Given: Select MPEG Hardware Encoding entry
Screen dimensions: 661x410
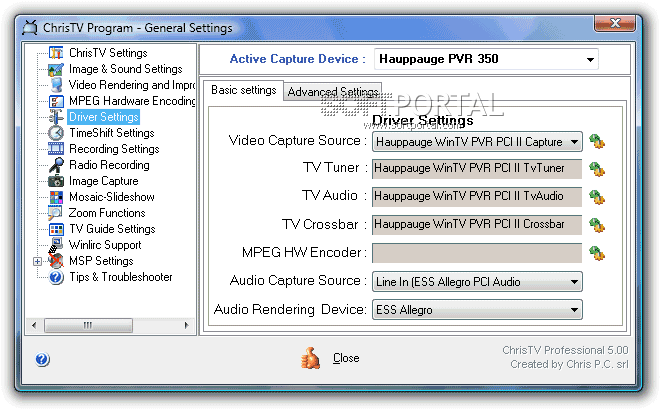Looking at the screenshot, I should tap(132, 101).
